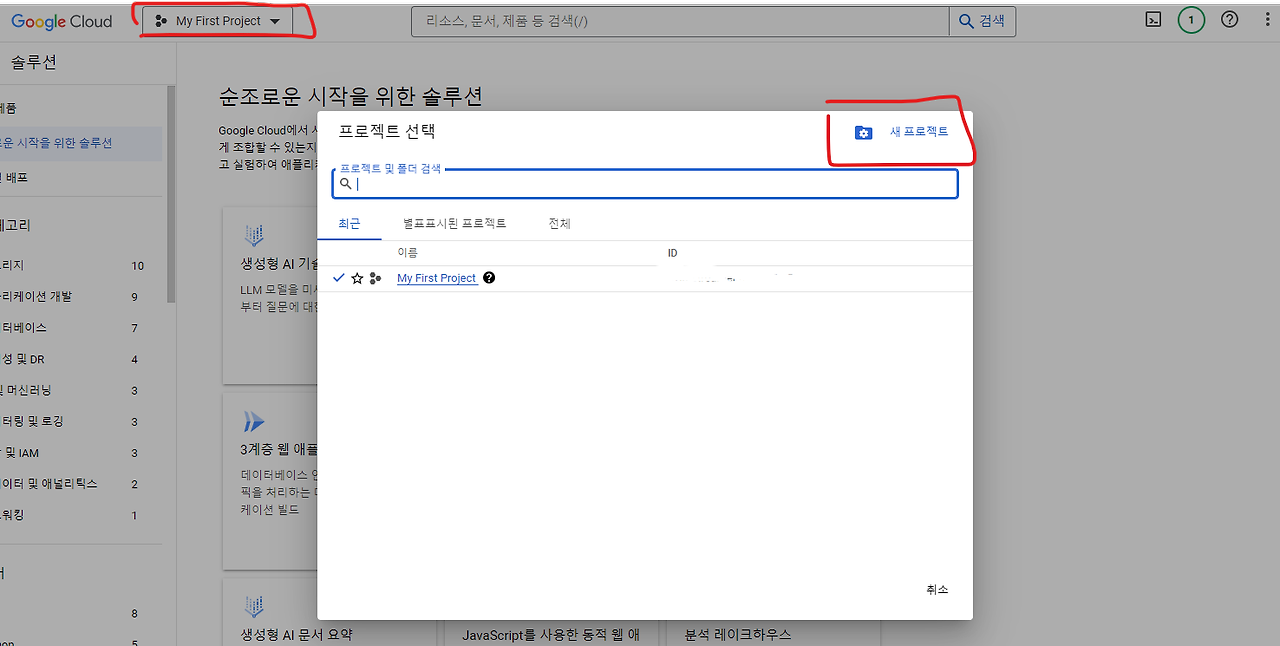The width and height of the screenshot is (1280, 646).
Task: Select 순조로운 시작을 위한 솔루션 in sidebar
Action: pos(80,143)
